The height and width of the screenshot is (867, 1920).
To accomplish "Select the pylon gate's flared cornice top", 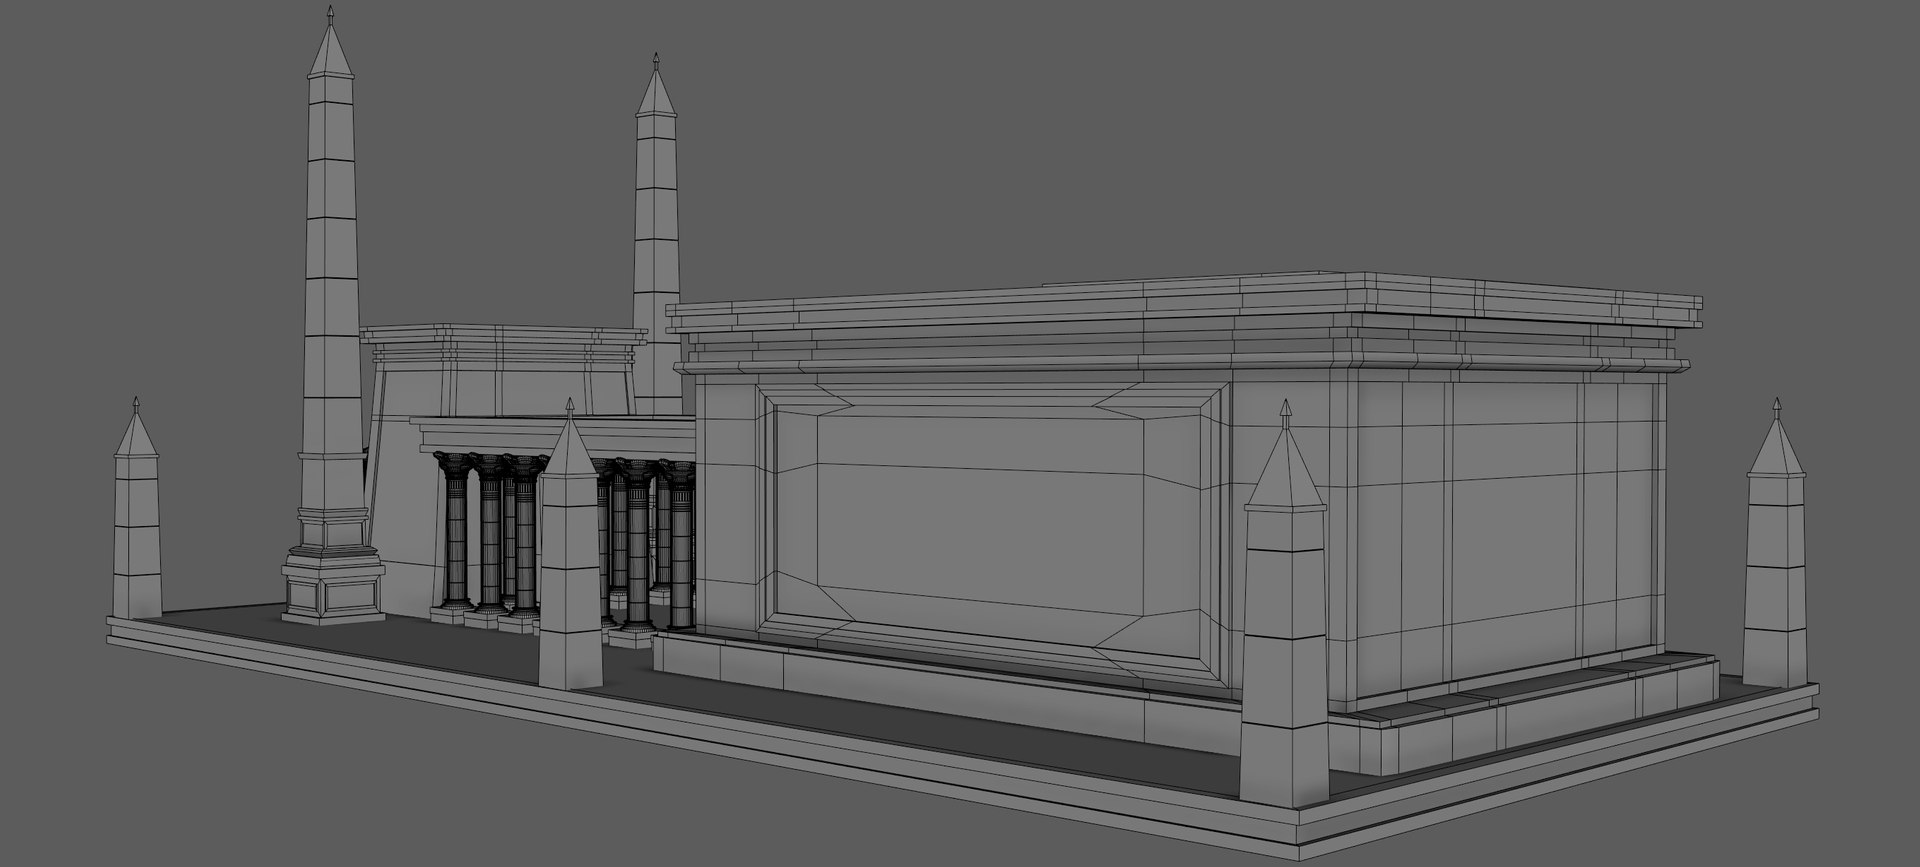I will [503, 346].
